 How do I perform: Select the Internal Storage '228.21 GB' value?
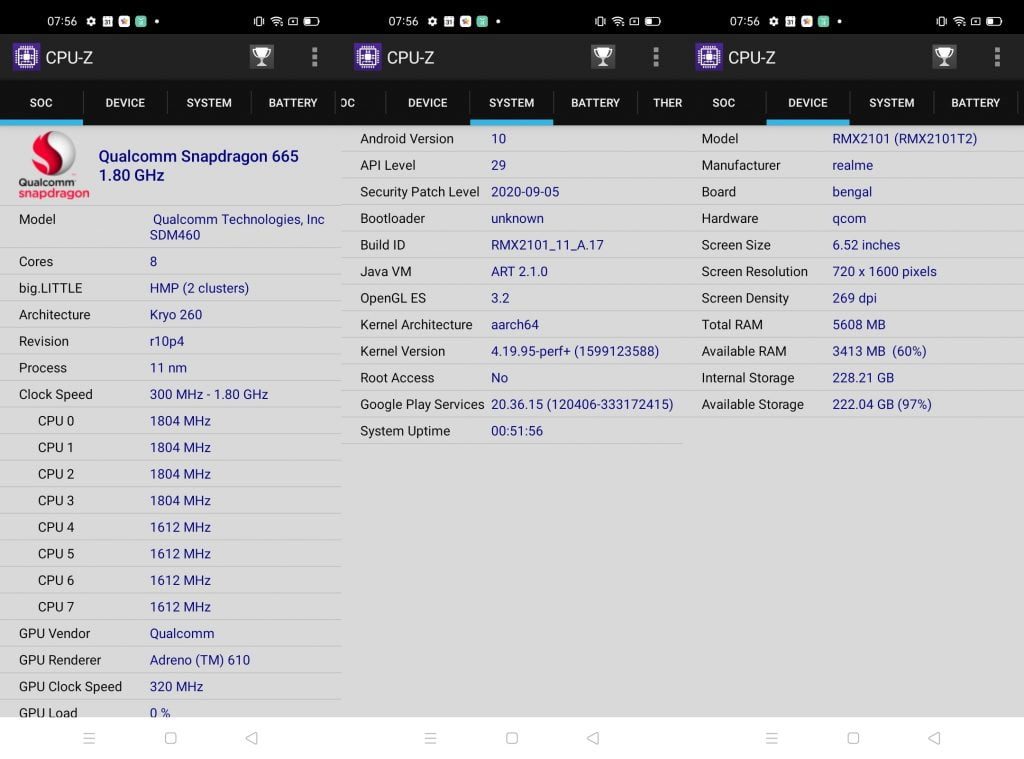tap(863, 378)
